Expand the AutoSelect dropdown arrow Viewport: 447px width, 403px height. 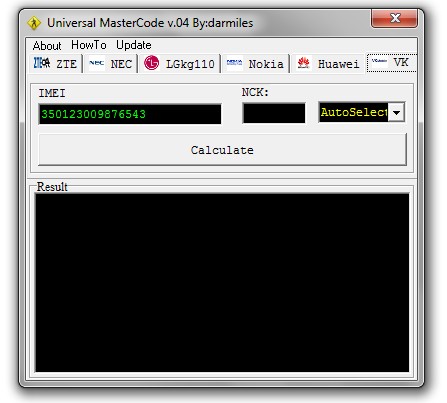tap(396, 112)
